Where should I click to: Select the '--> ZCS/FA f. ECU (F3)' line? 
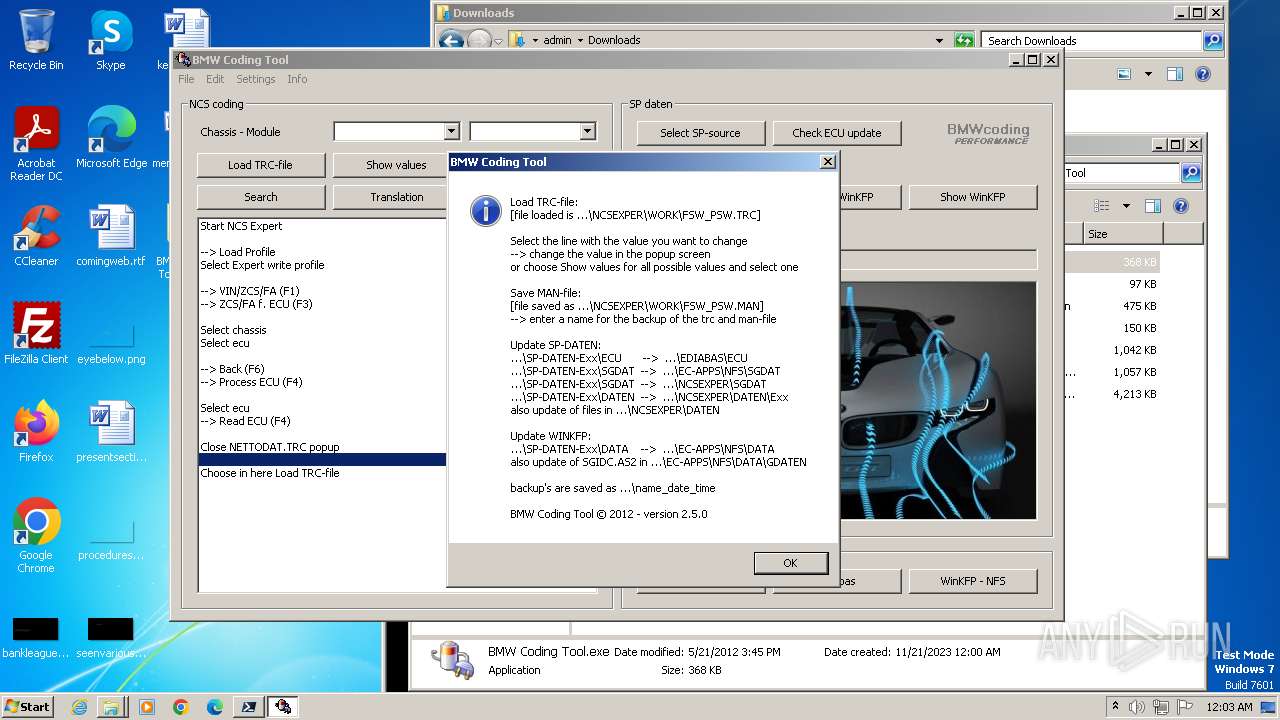[256, 304]
